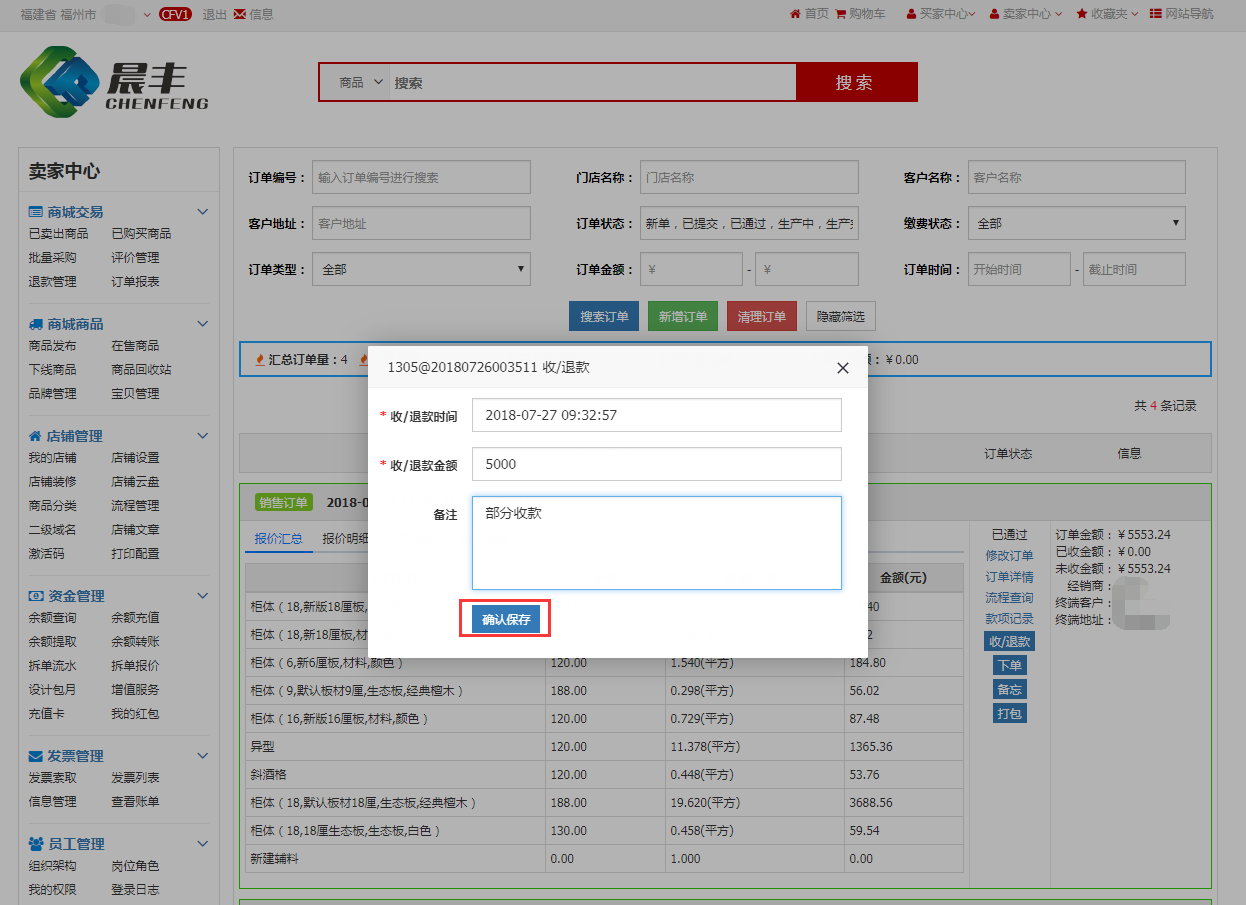1246x905 pixels.
Task: Open the 卖家中心 top menu
Action: (x=1025, y=14)
